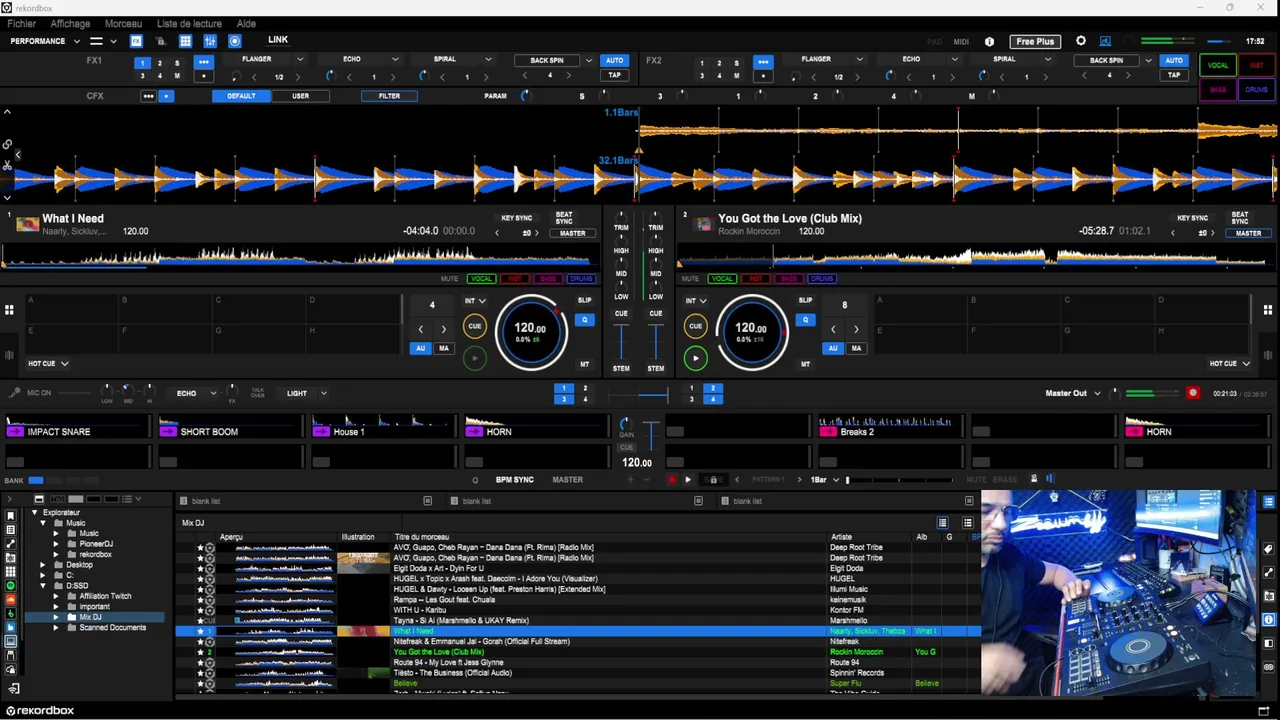
Task: Toggle AUTO on FX1 unit
Action: (x=614, y=60)
